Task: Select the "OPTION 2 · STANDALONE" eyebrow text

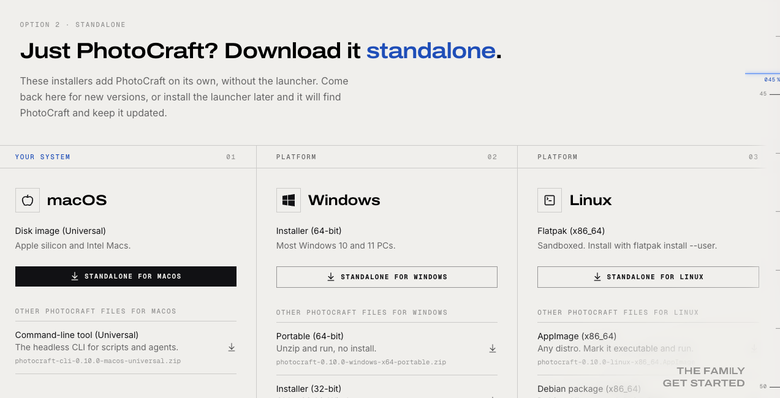Action: coord(73,24)
